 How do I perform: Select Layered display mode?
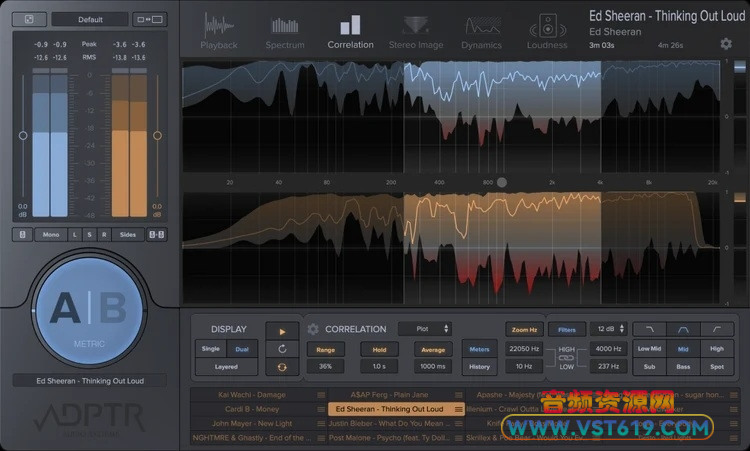(x=226, y=367)
